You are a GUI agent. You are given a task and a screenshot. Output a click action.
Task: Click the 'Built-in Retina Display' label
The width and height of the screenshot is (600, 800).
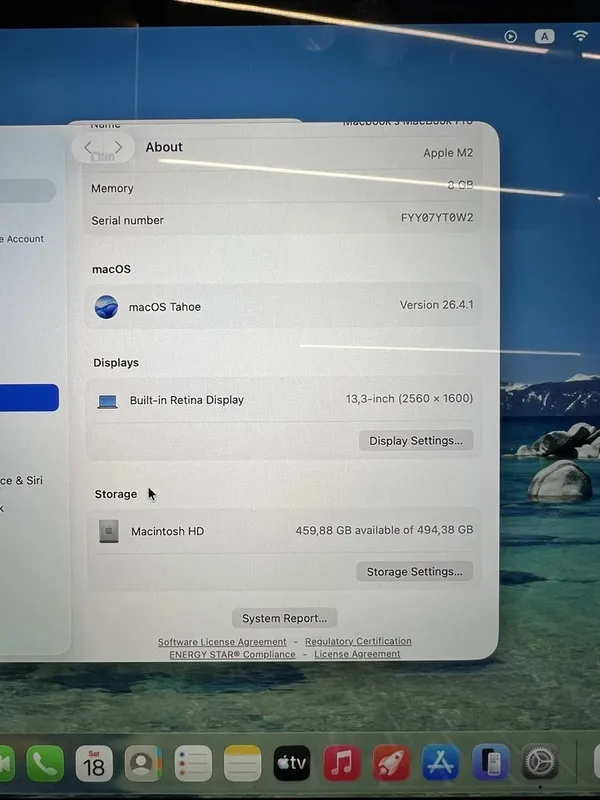coord(187,400)
